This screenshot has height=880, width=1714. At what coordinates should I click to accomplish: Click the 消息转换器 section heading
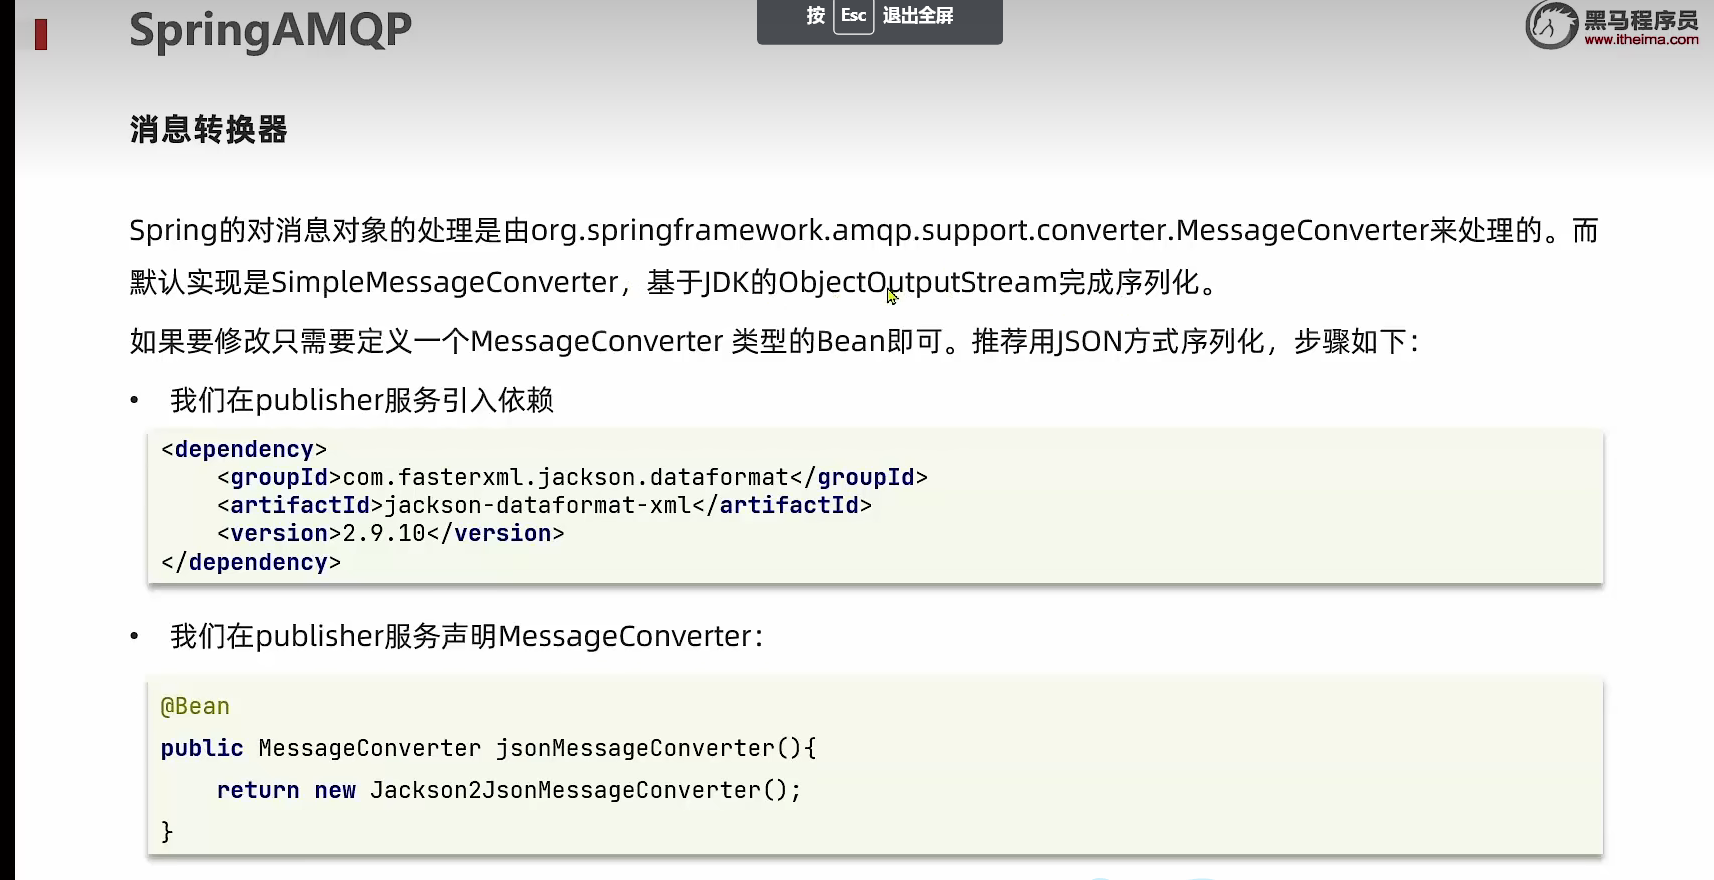(x=208, y=130)
